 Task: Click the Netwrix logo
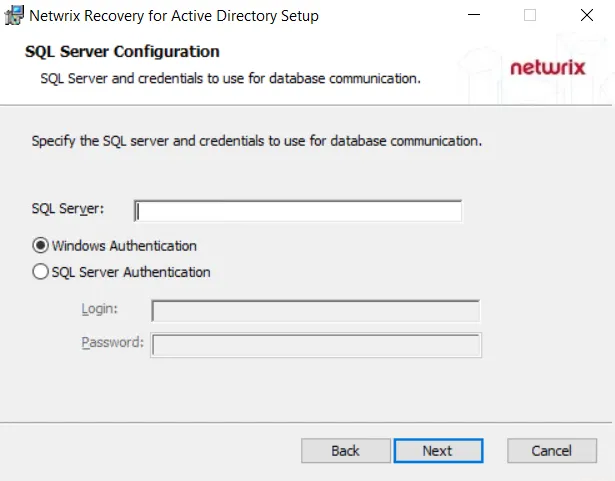pos(548,67)
